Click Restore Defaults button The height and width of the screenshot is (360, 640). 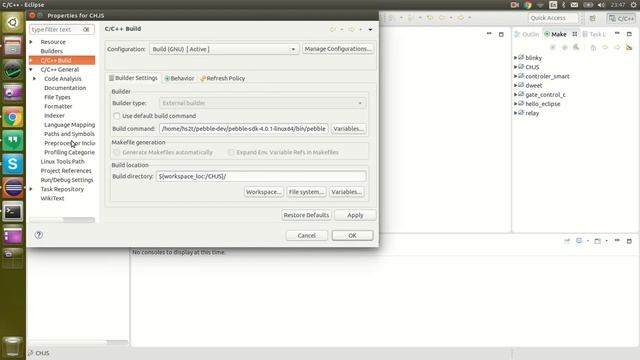[x=306, y=215]
